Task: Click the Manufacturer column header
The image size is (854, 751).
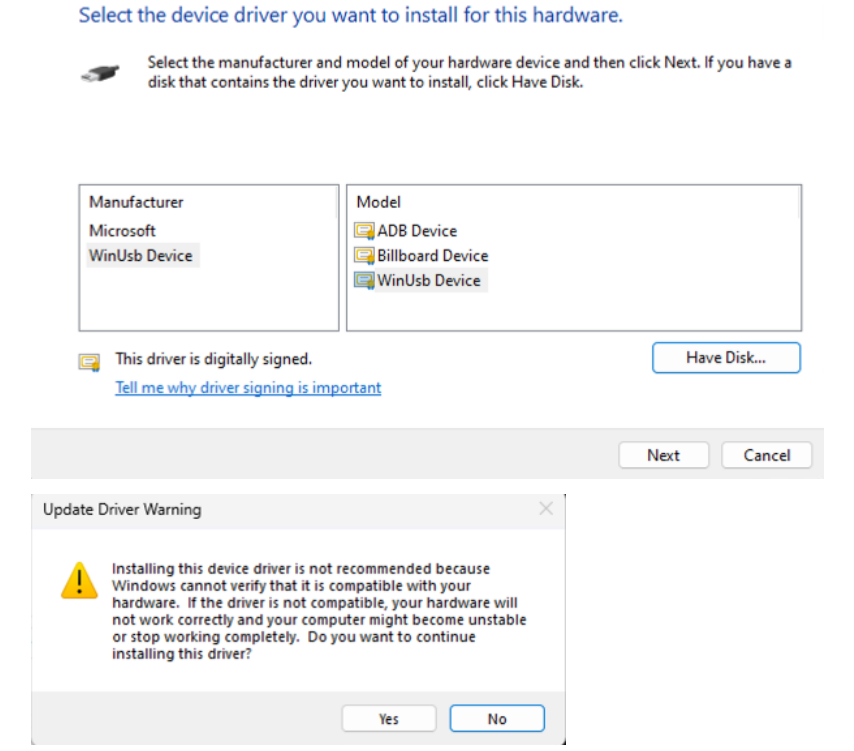Action: click(136, 202)
